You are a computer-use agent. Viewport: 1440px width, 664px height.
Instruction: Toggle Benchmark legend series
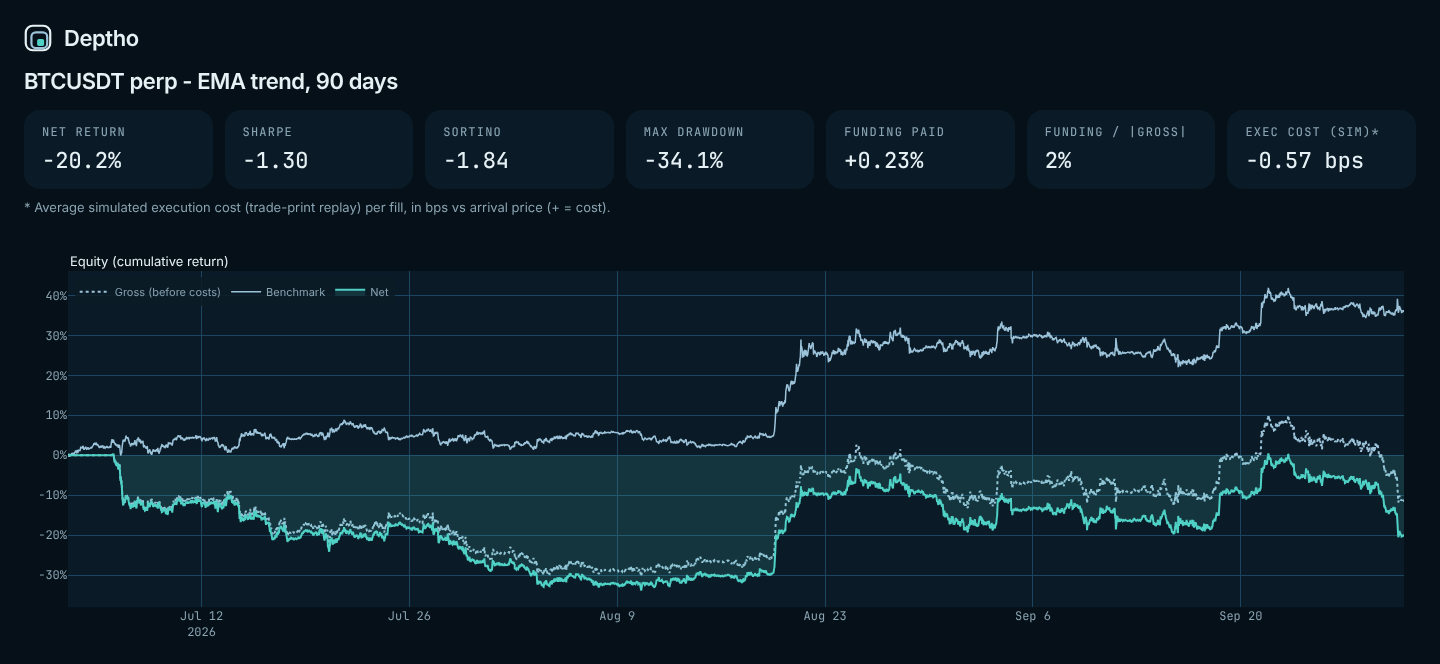[278, 292]
